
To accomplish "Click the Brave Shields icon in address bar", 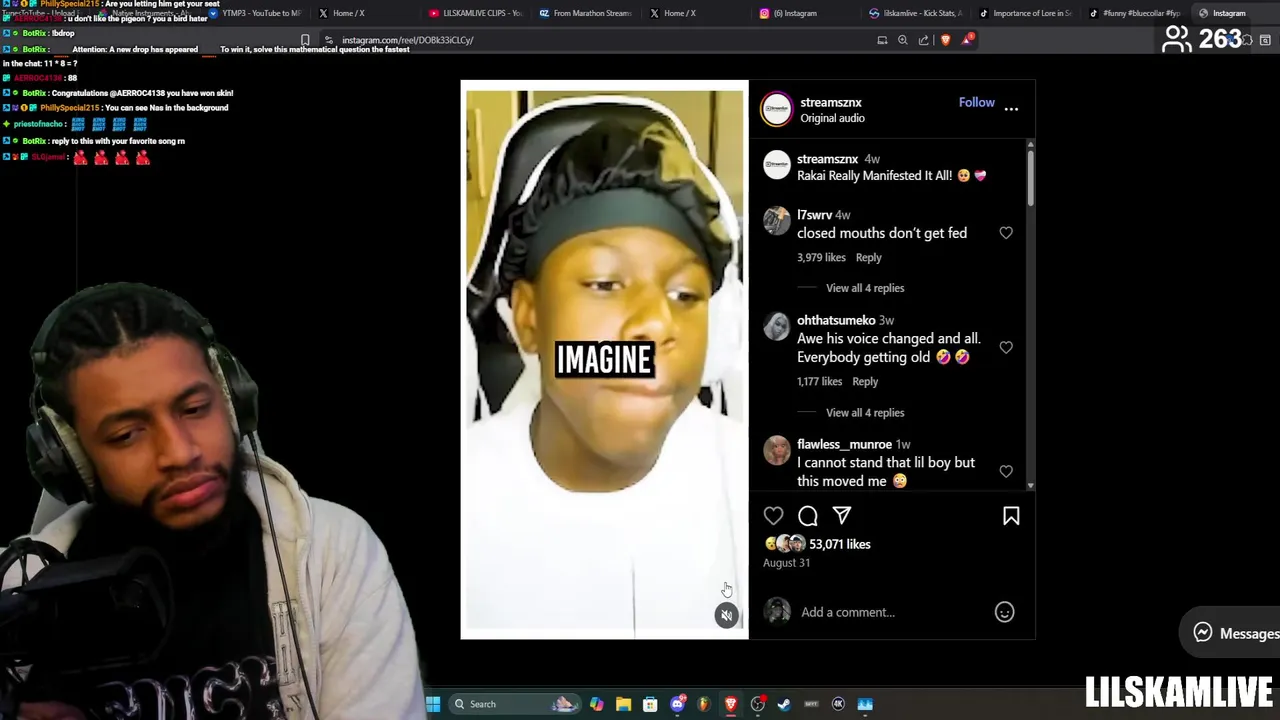I will pos(945,40).
